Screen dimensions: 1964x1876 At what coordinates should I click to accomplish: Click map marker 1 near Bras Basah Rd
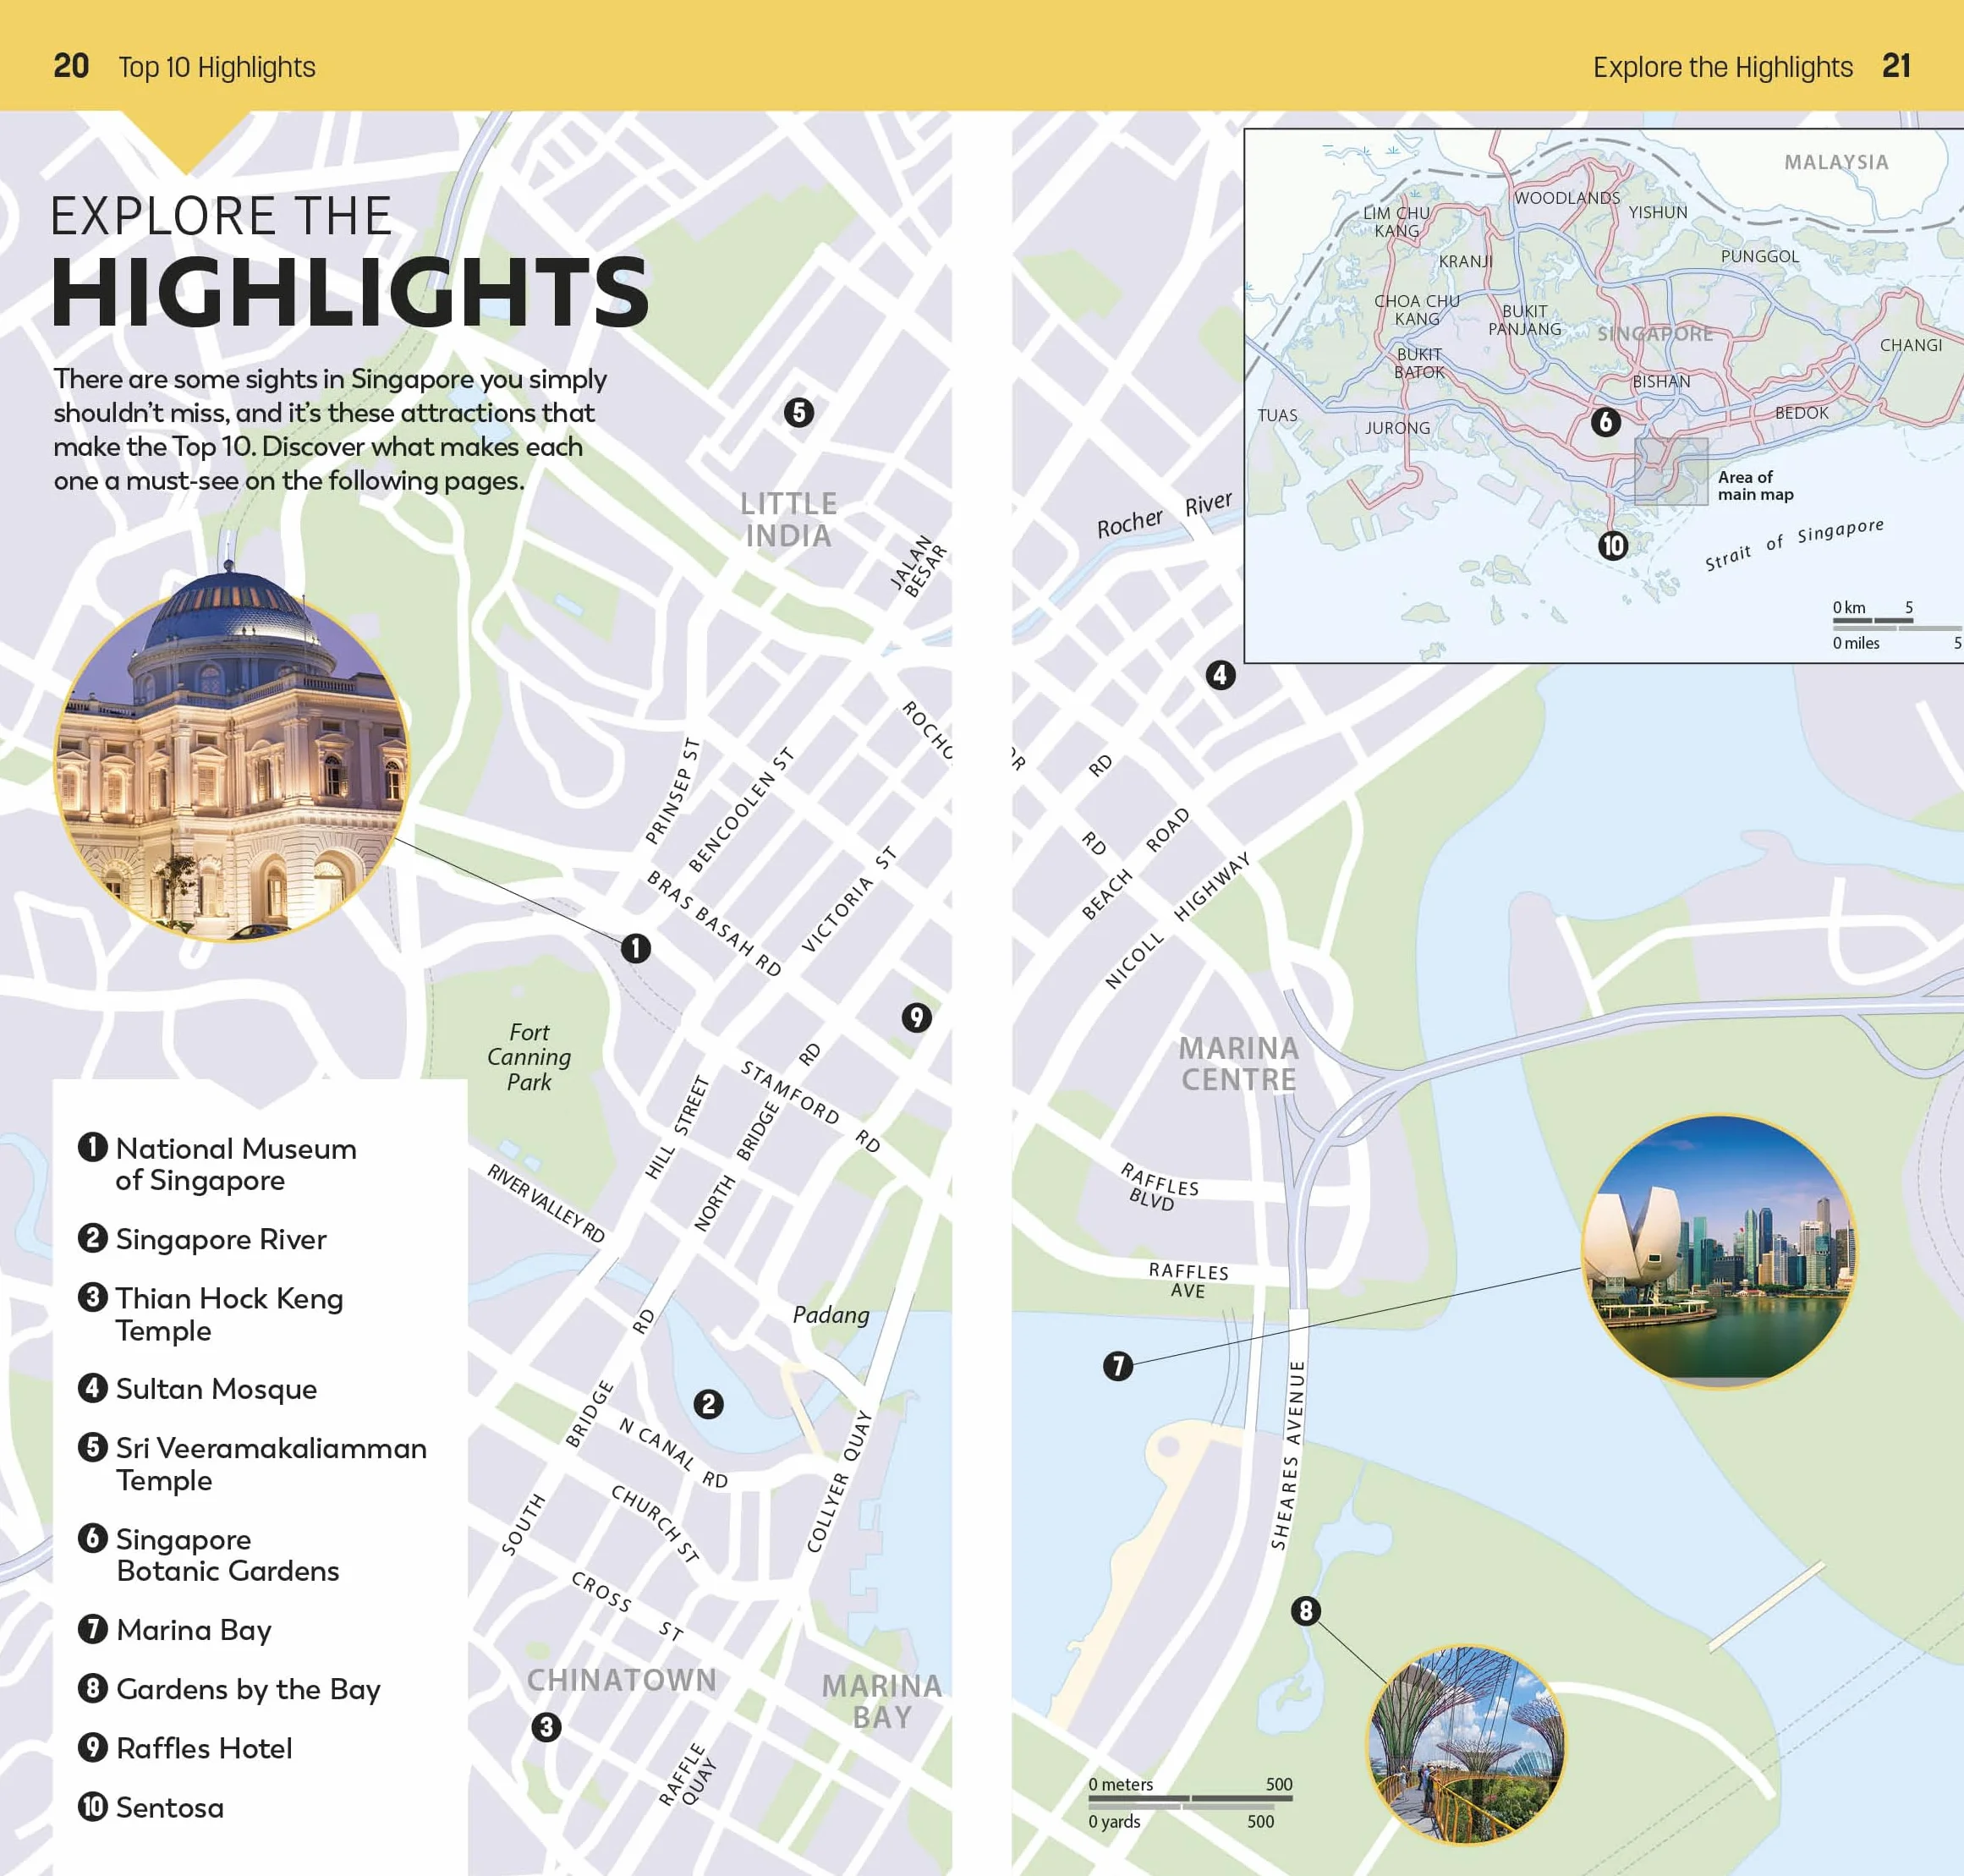pyautogui.click(x=636, y=948)
